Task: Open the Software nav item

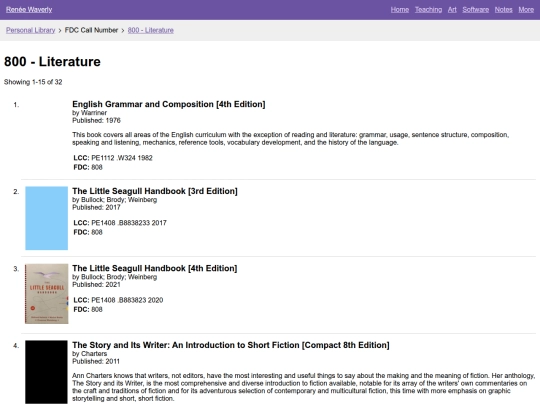Action: [476, 10]
